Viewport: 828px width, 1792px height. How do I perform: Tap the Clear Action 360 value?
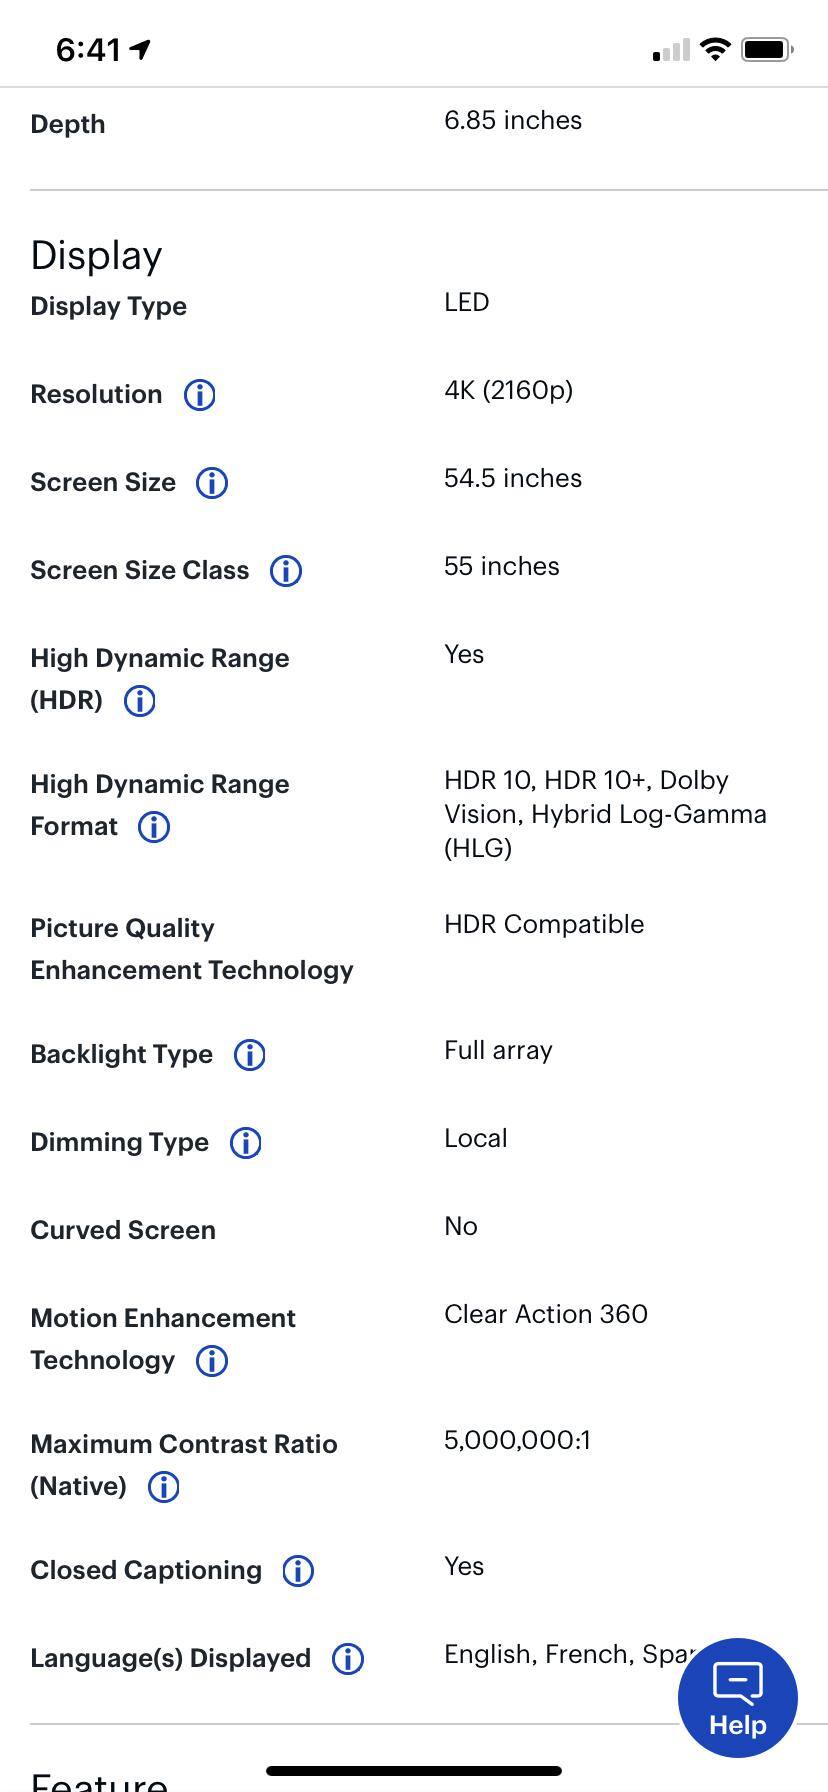pyautogui.click(x=546, y=1315)
